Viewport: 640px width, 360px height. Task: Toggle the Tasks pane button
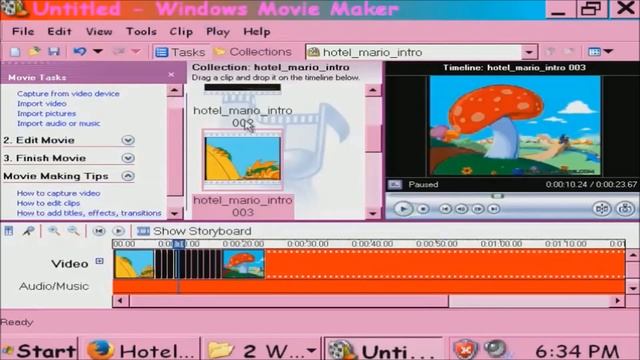[x=180, y=52]
